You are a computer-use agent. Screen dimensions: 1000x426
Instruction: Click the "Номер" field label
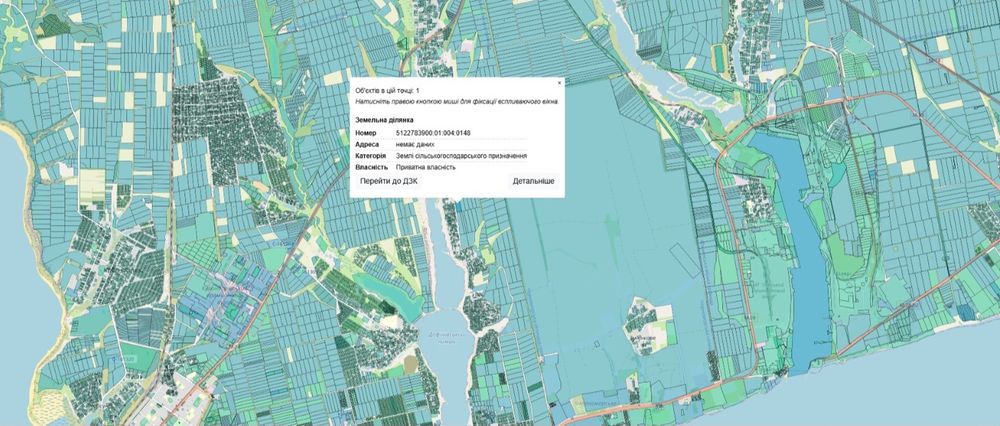pyautogui.click(x=365, y=133)
